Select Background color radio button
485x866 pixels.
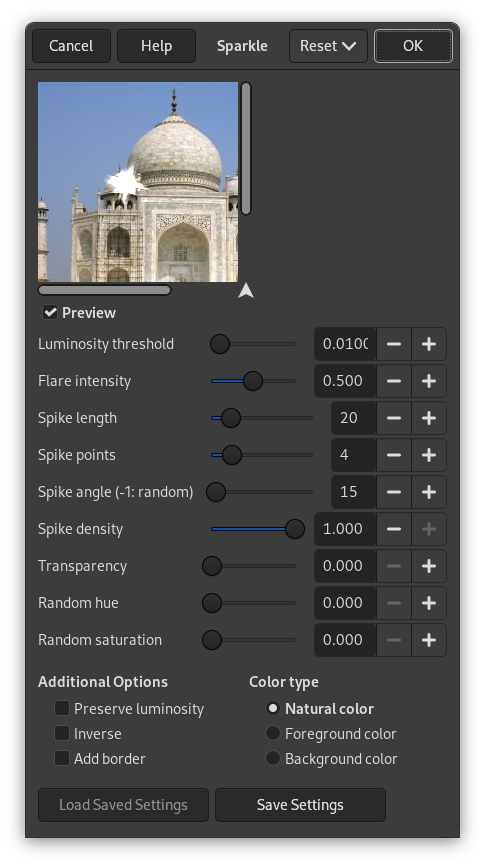tap(273, 758)
